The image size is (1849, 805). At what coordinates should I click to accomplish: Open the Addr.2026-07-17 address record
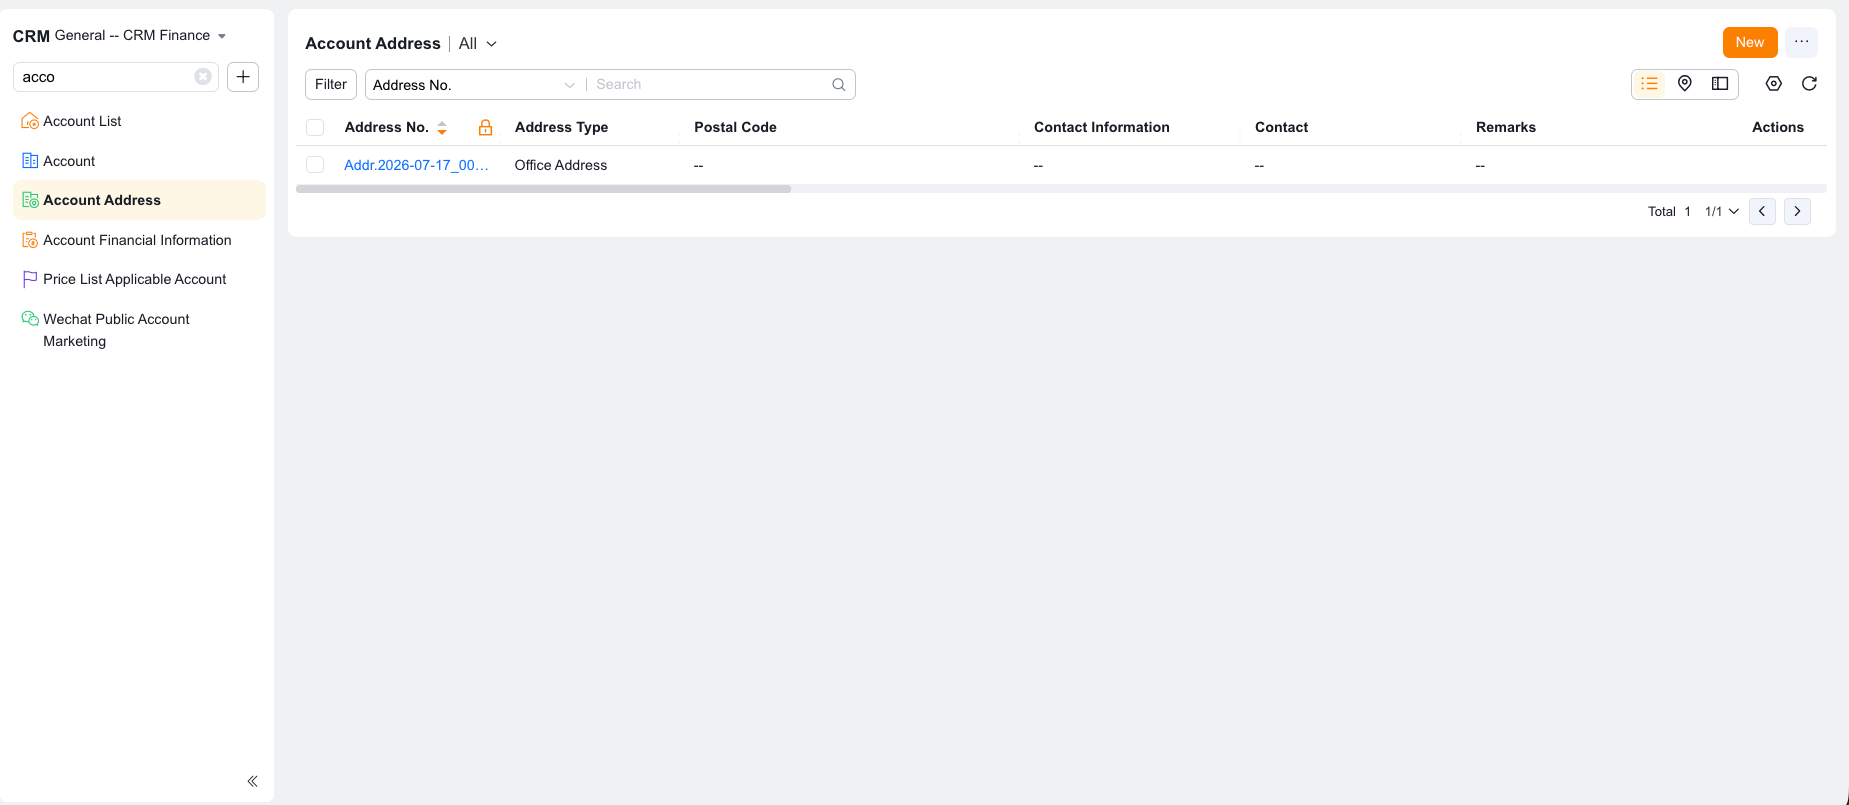coord(416,165)
